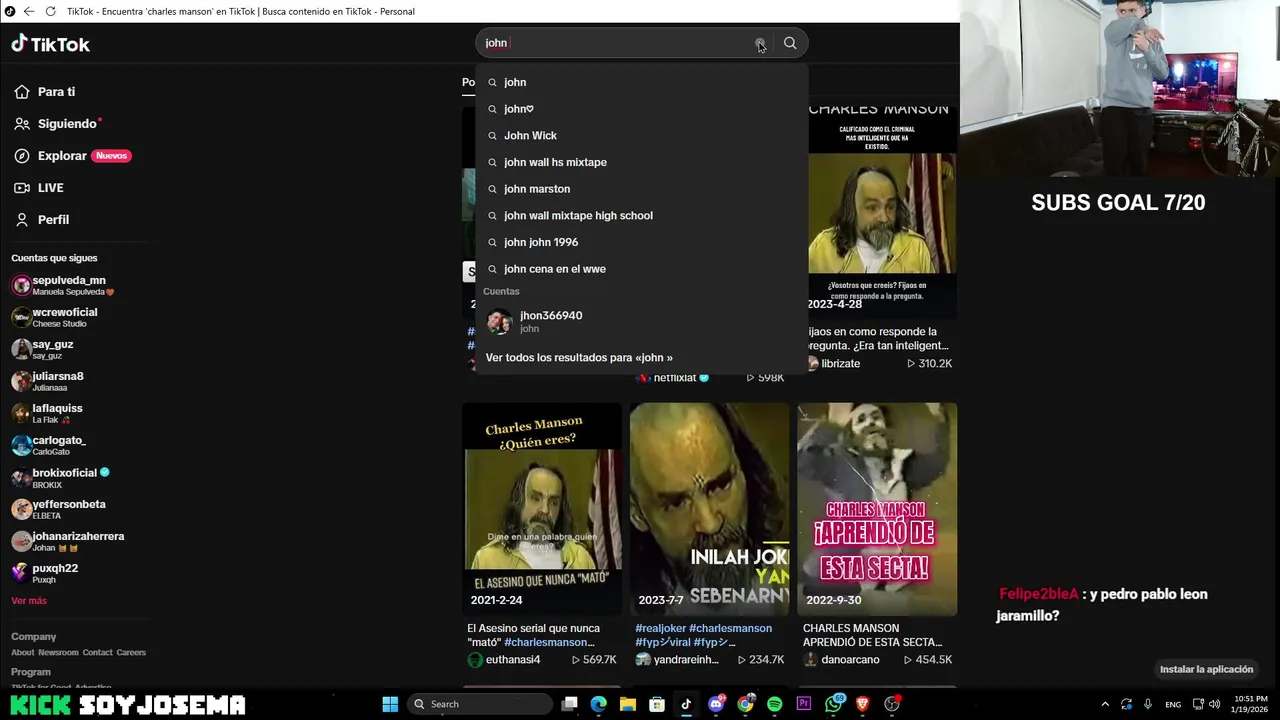
Task: Select the john heart emoji suggestion
Action: [x=641, y=109]
